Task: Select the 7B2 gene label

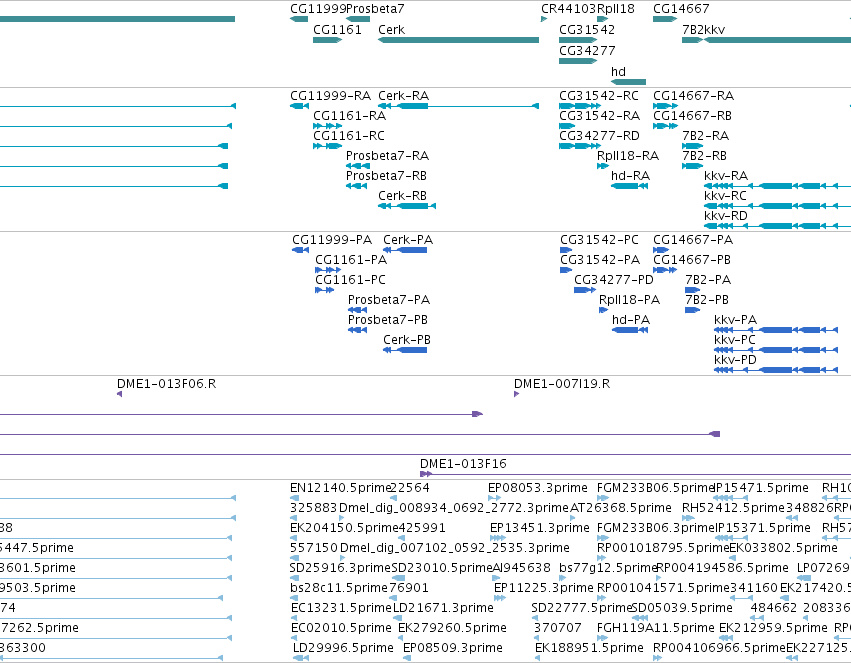Action: point(693,29)
